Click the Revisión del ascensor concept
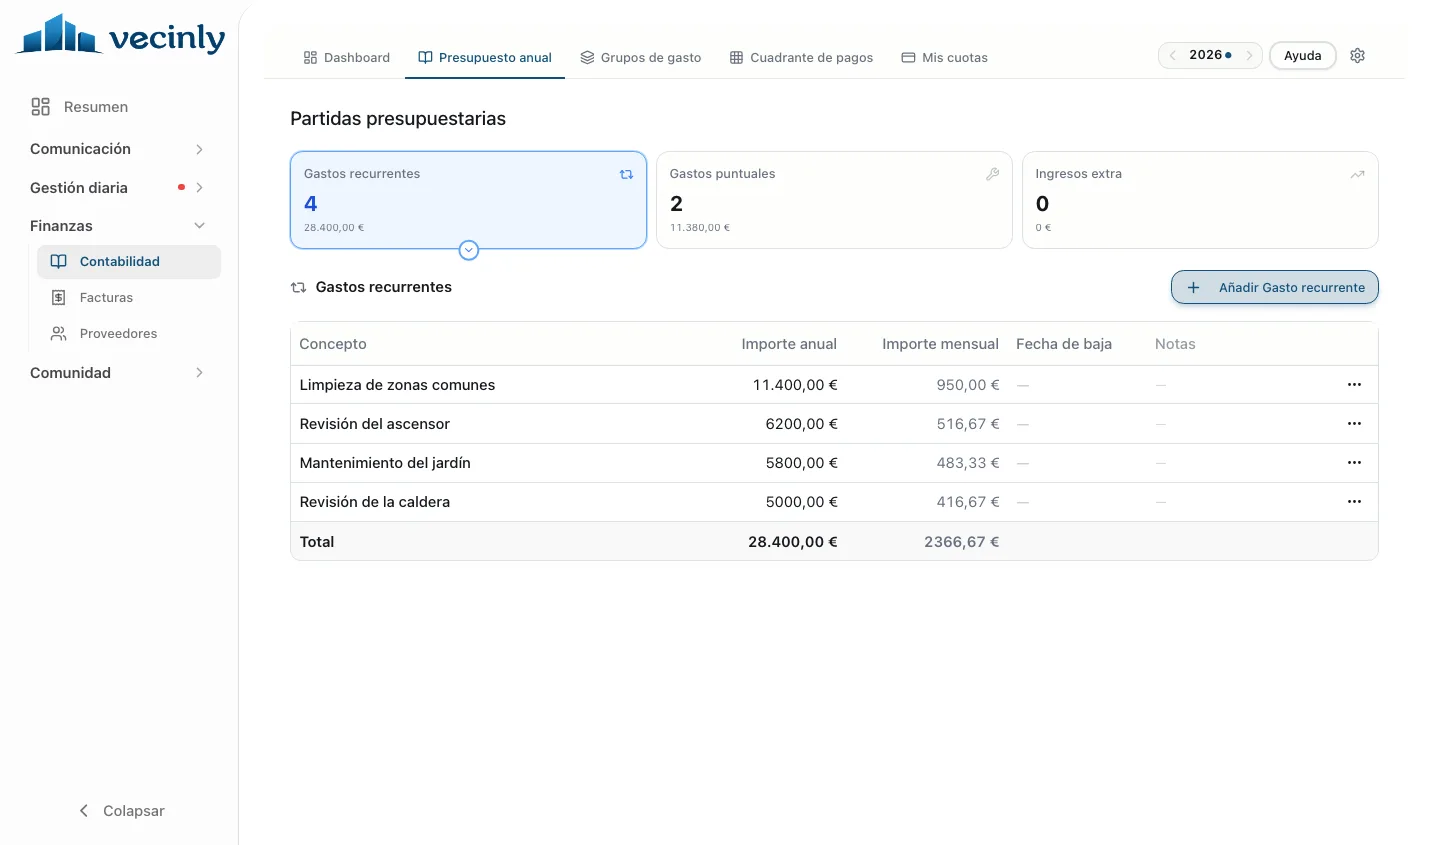This screenshot has width=1440, height=845. pyautogui.click(x=375, y=424)
